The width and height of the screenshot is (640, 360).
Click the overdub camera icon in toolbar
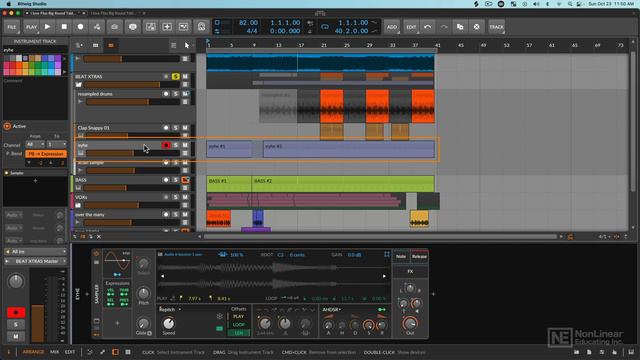click(x=115, y=27)
